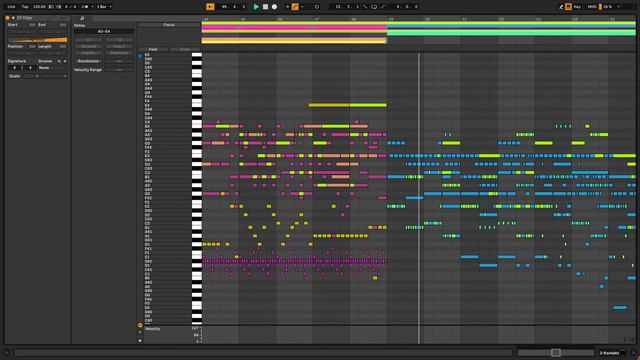Click the Session Record circle button
The image size is (640, 360).
point(317,7)
